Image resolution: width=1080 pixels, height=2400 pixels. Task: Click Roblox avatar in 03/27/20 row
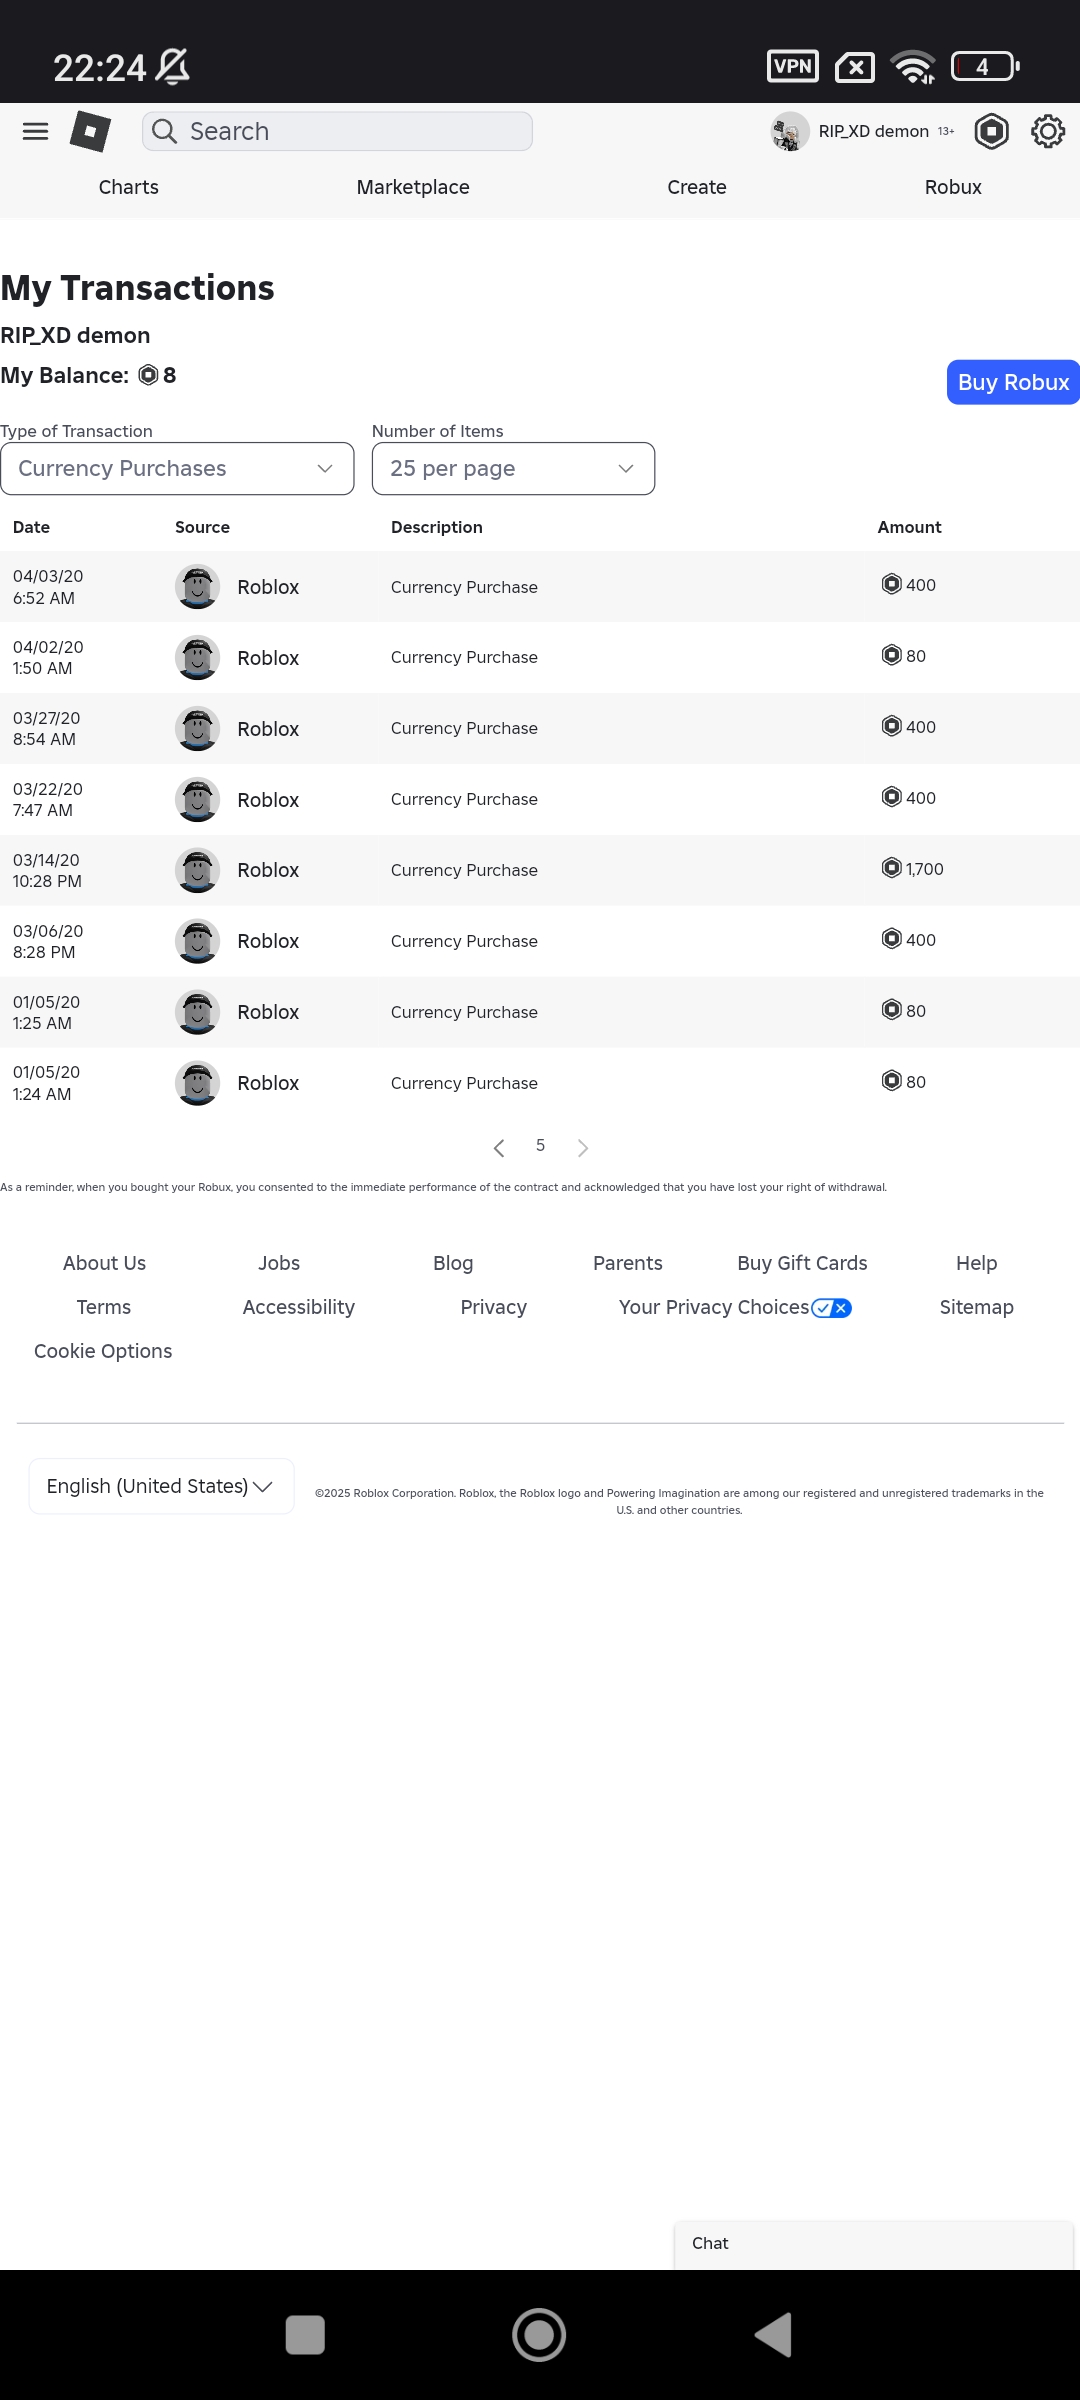197,729
